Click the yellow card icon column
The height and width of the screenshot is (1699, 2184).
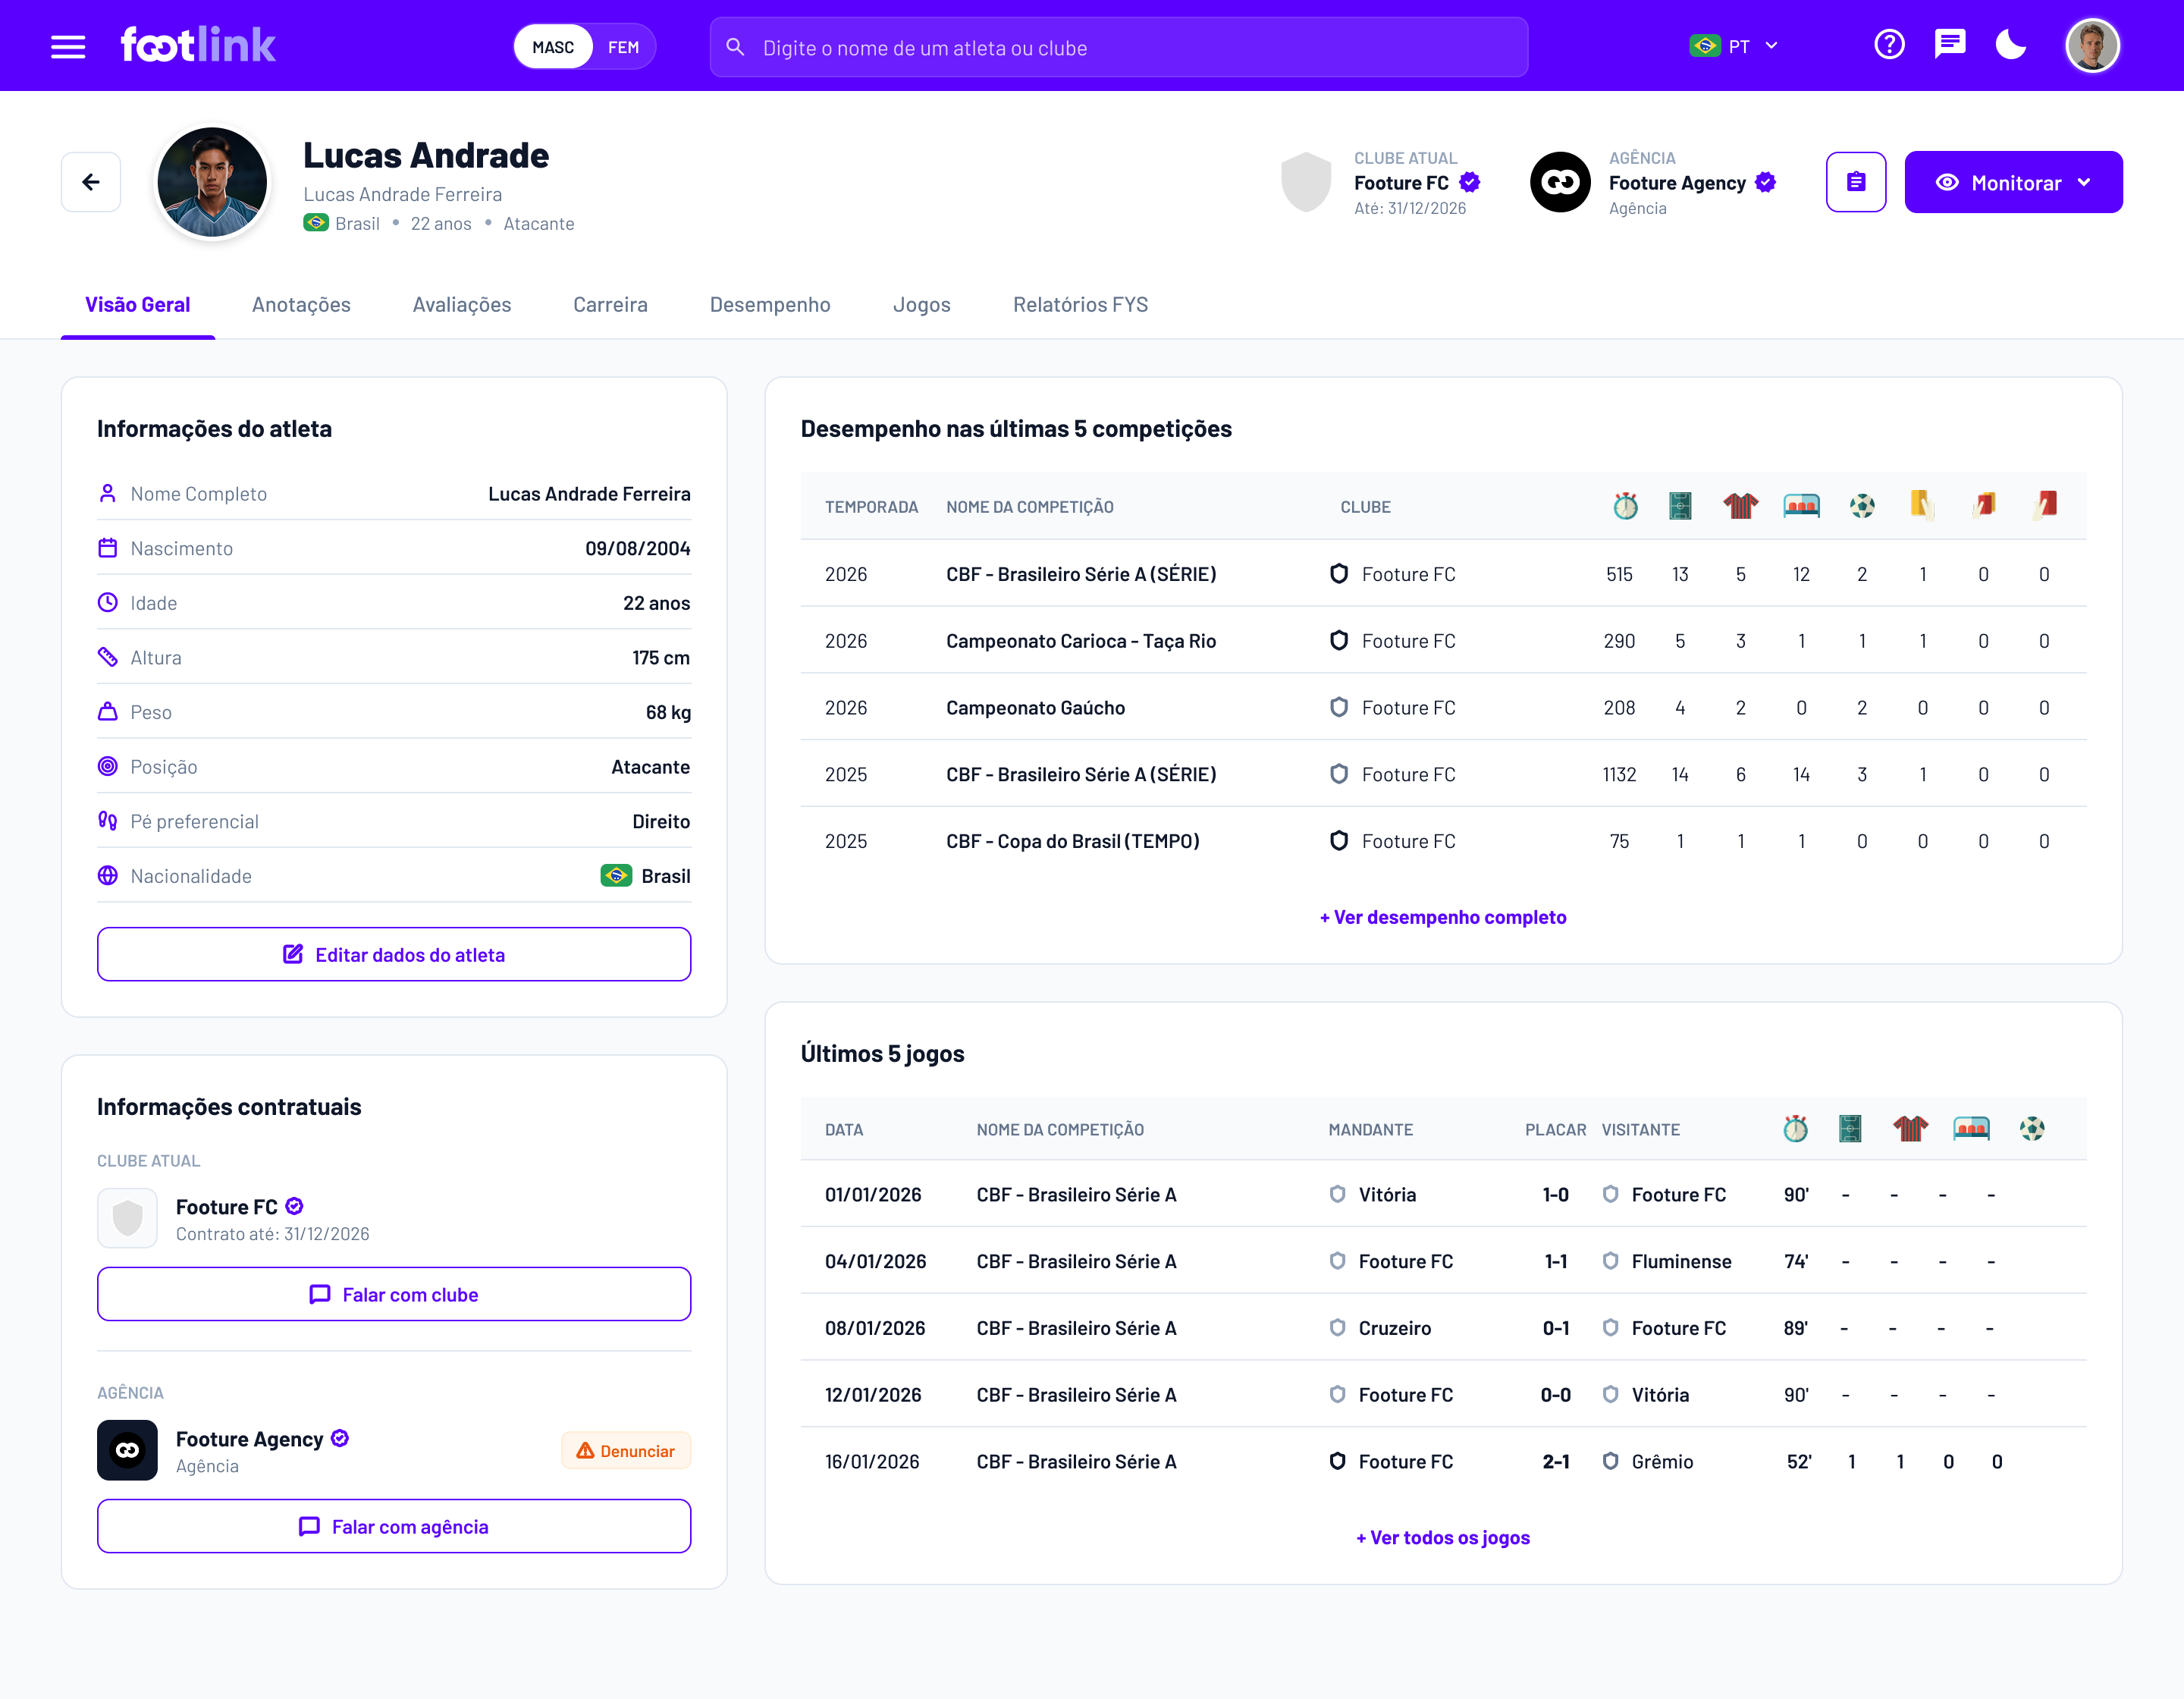[x=1922, y=505]
